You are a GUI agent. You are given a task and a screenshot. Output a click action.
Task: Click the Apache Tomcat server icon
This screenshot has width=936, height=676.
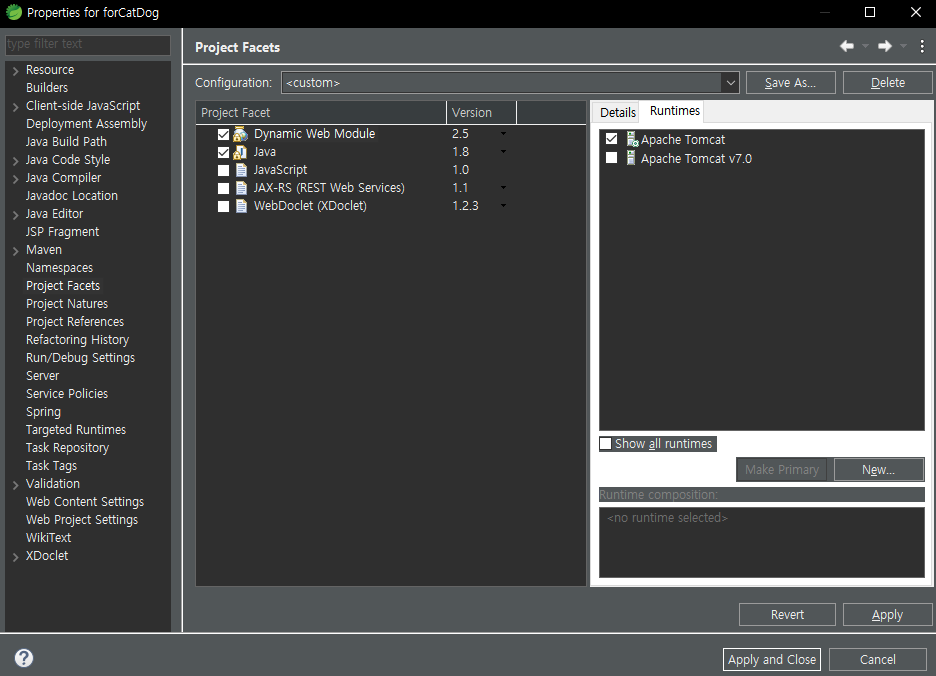(x=632, y=139)
